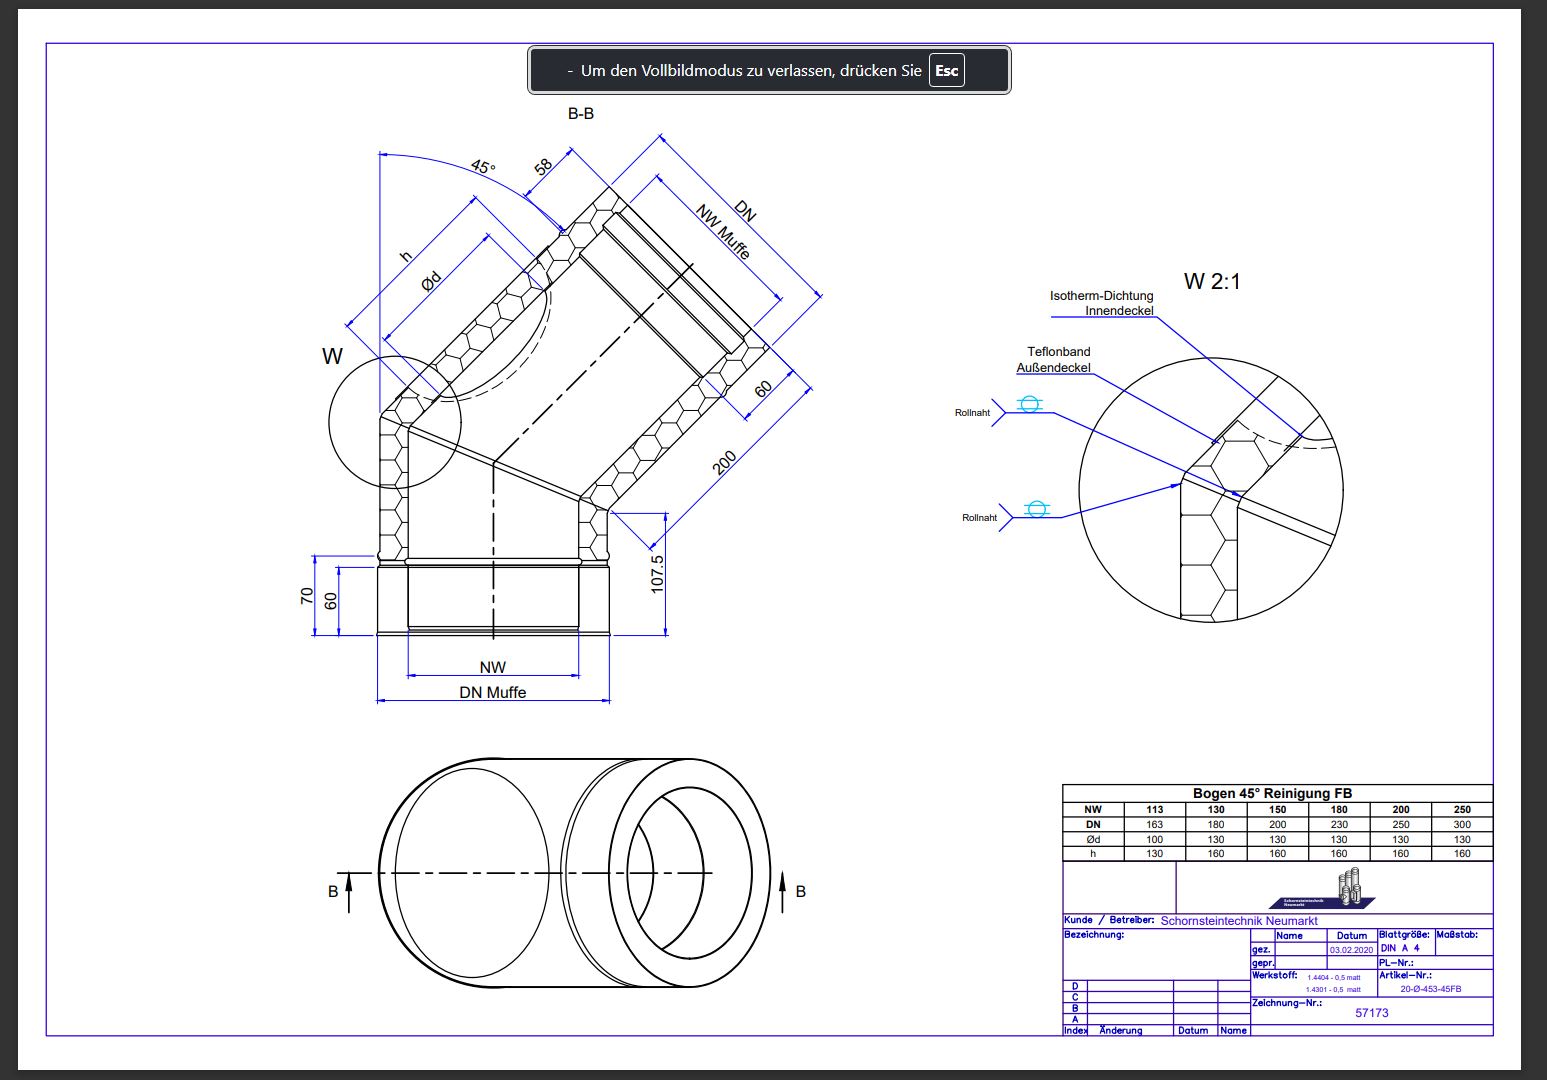
Task: Select the 'W 2:1' detail view title
Action: [1211, 282]
